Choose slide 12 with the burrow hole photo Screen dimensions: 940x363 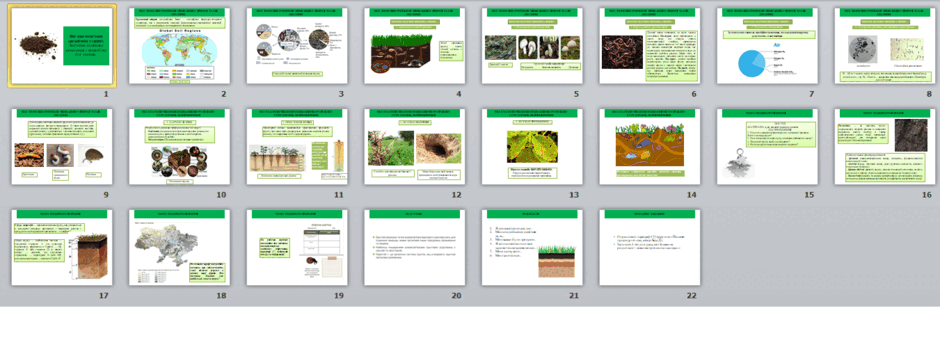pos(414,147)
